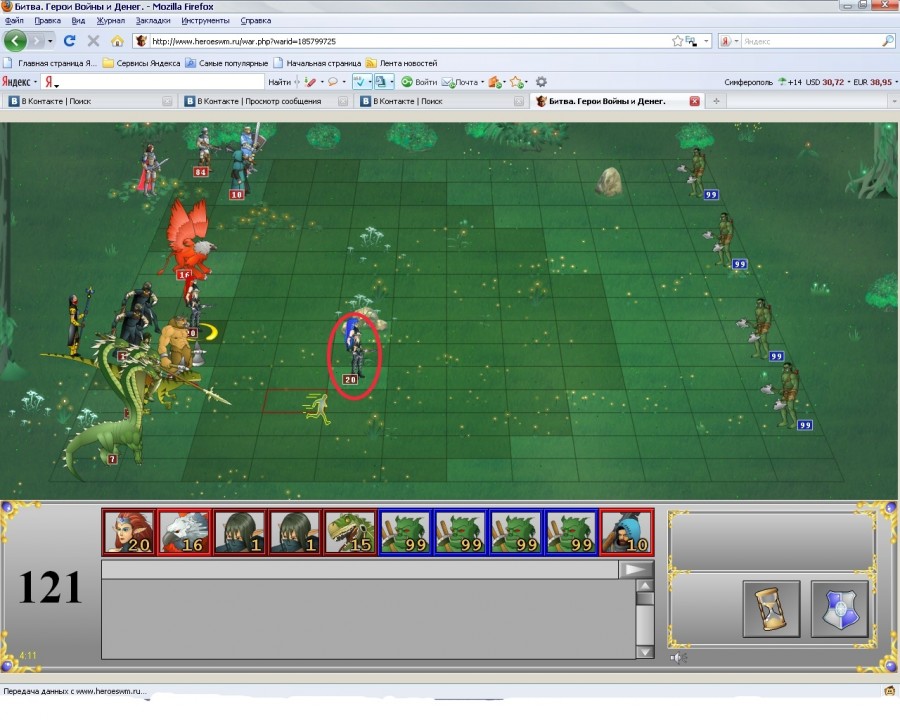Click the EUR 38,95 rate
This screenshot has width=900, height=720.
[x=872, y=82]
